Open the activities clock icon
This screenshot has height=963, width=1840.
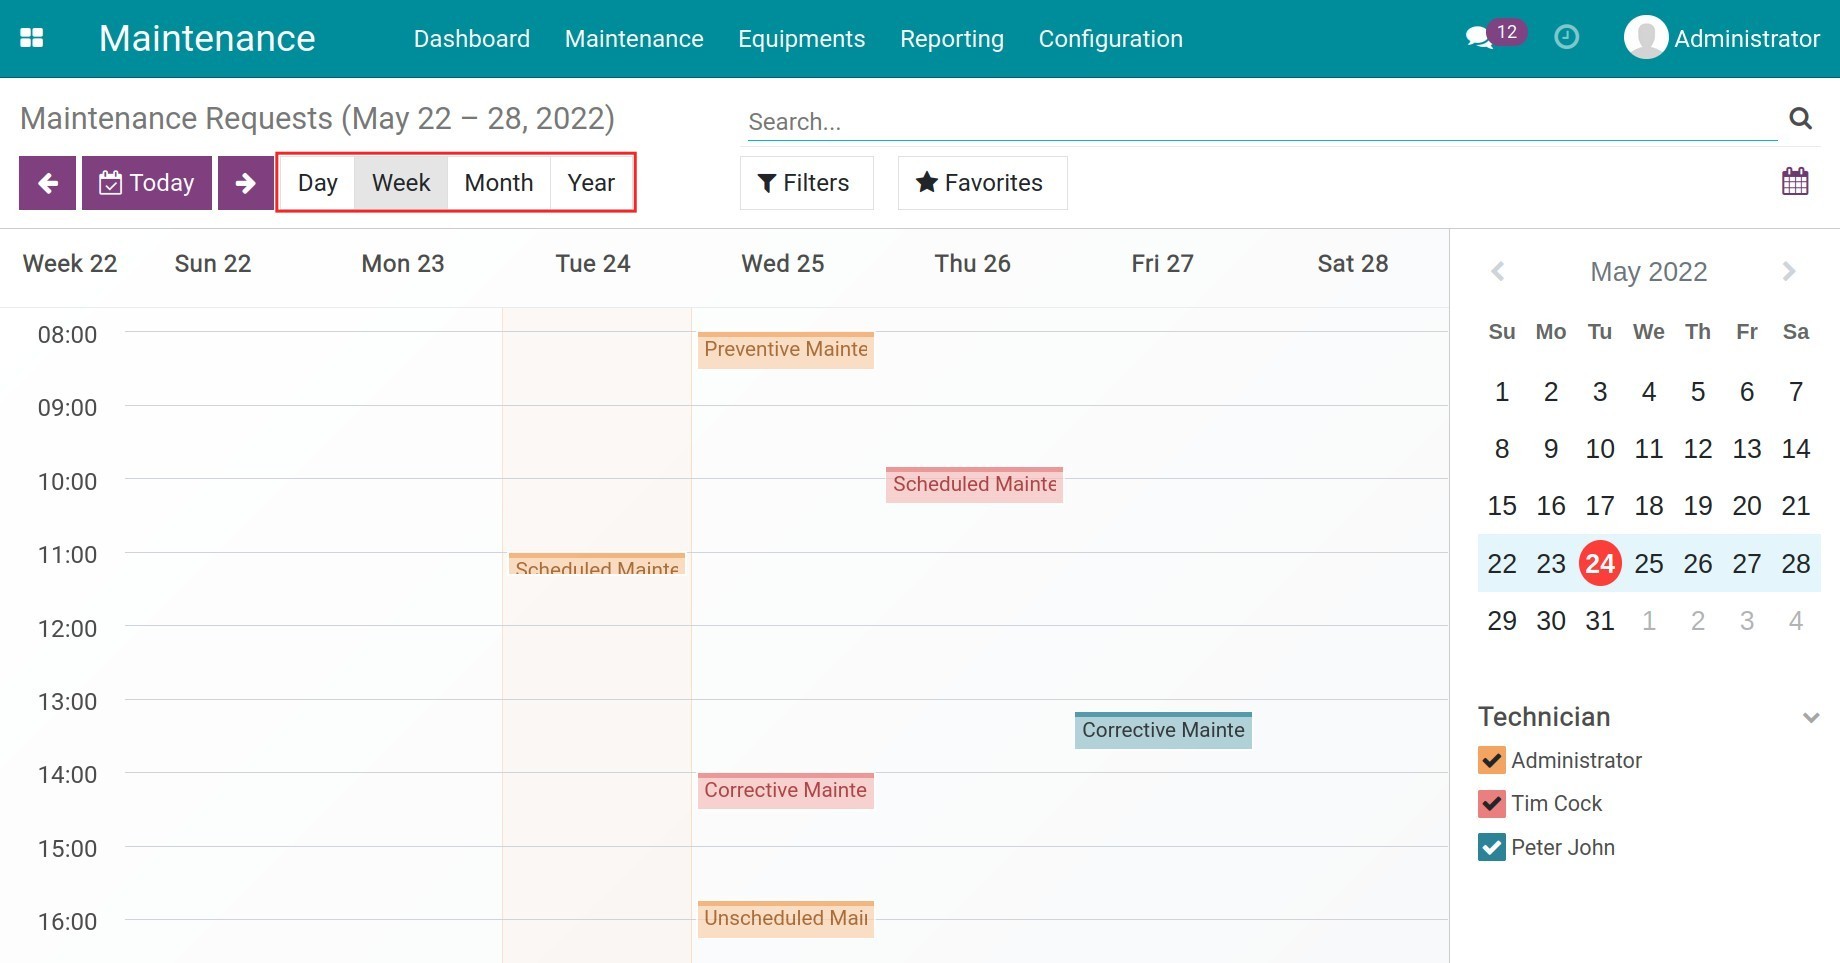[x=1566, y=38]
